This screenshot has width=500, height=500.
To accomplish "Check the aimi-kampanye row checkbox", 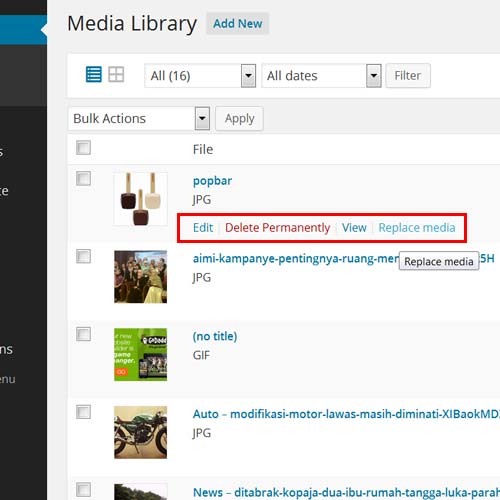I will [x=83, y=256].
